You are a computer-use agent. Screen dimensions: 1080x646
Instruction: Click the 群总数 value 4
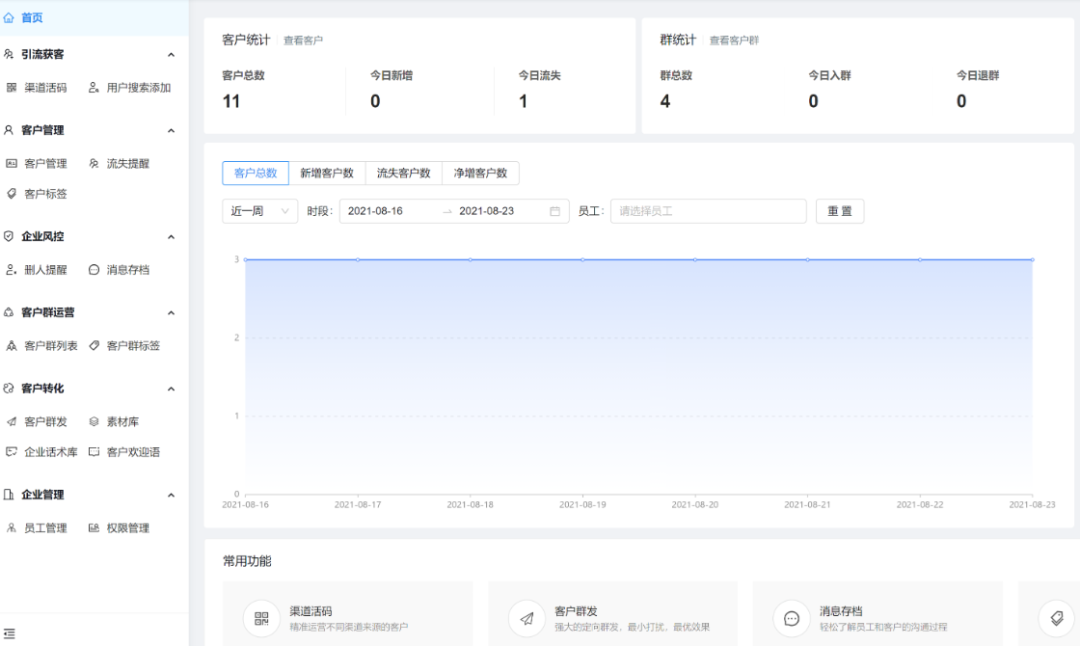pyautogui.click(x=665, y=101)
